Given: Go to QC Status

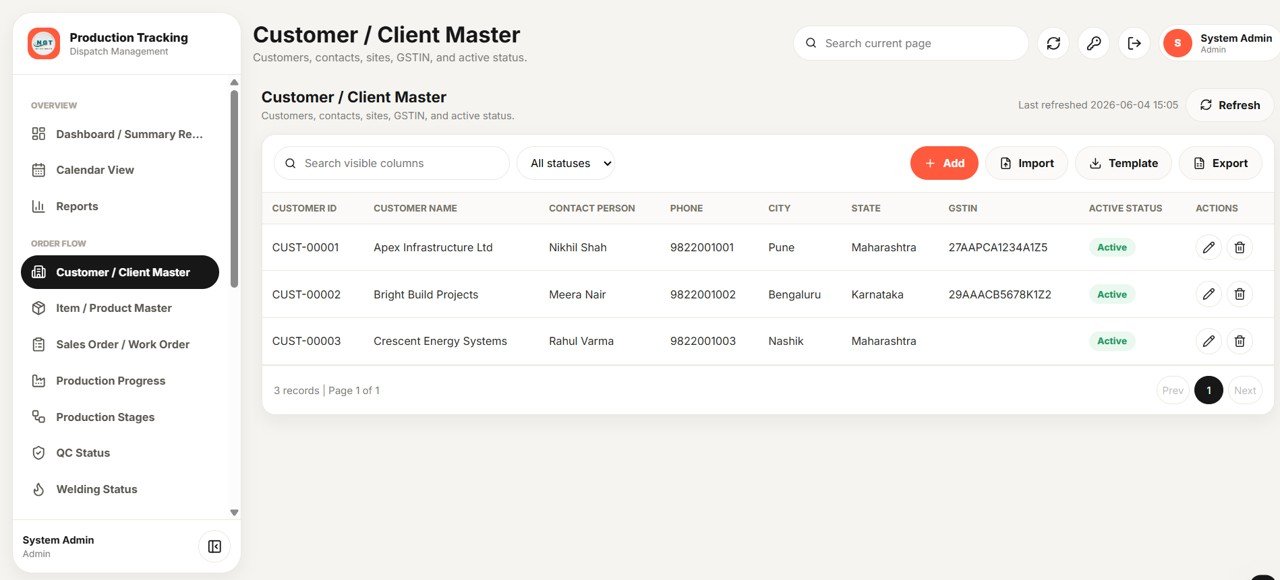Looking at the screenshot, I should coord(120,453).
